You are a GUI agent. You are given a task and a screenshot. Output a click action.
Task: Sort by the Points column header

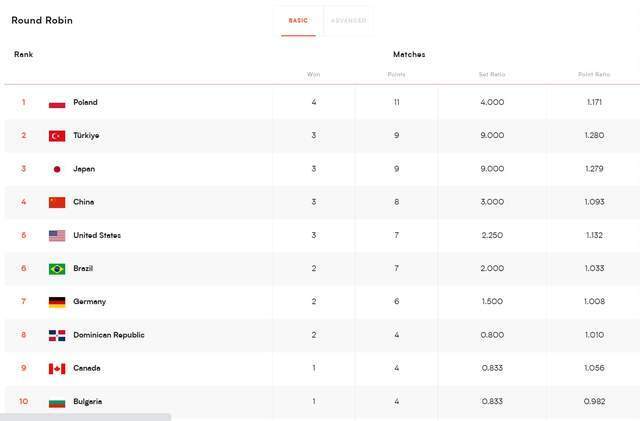point(397,74)
